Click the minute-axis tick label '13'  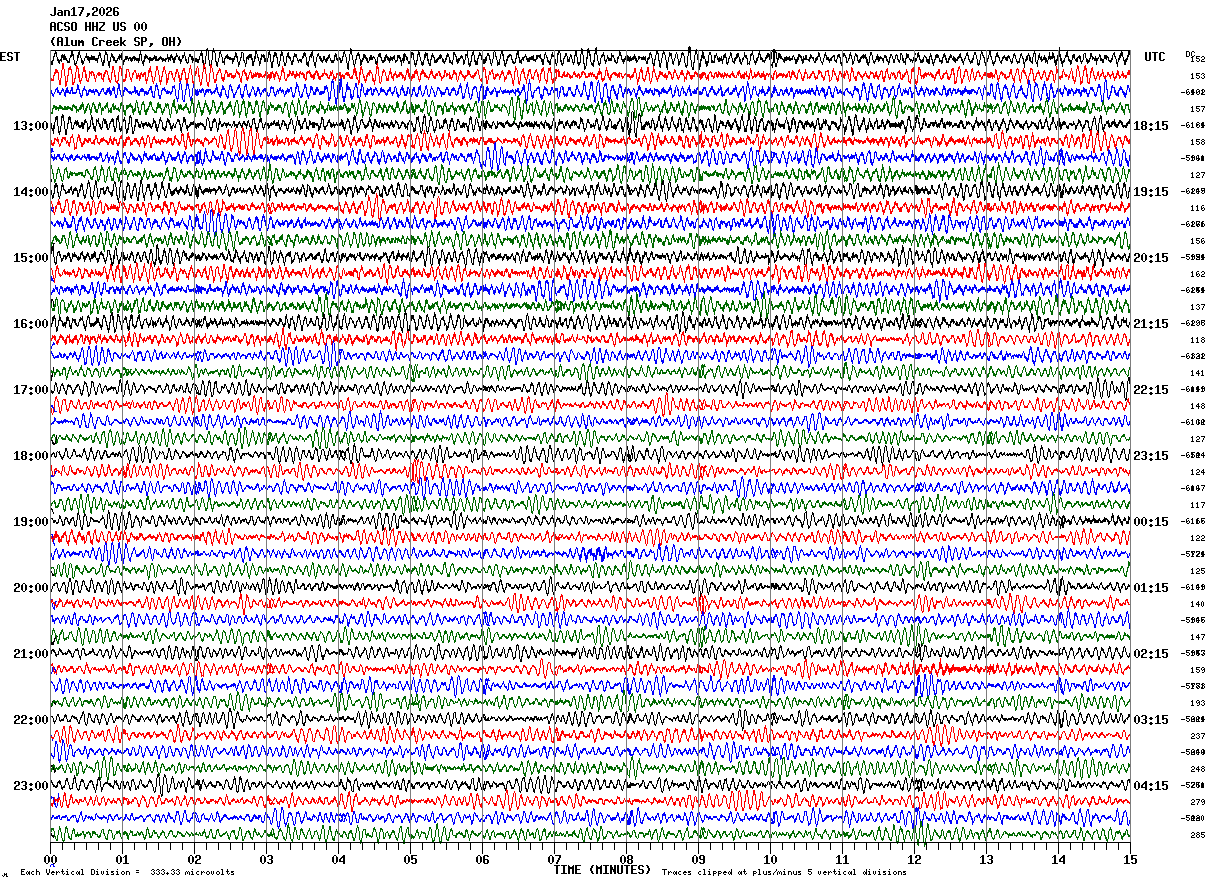(x=987, y=859)
